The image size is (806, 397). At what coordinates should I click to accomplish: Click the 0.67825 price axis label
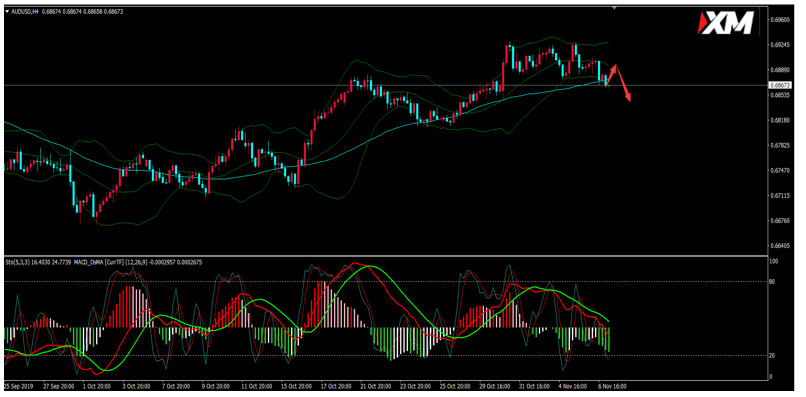(x=780, y=146)
